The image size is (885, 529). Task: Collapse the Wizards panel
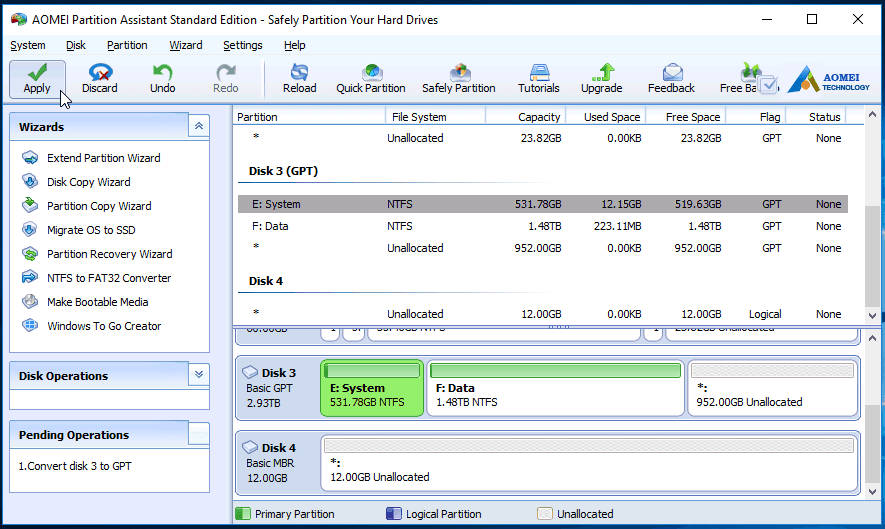pos(199,126)
